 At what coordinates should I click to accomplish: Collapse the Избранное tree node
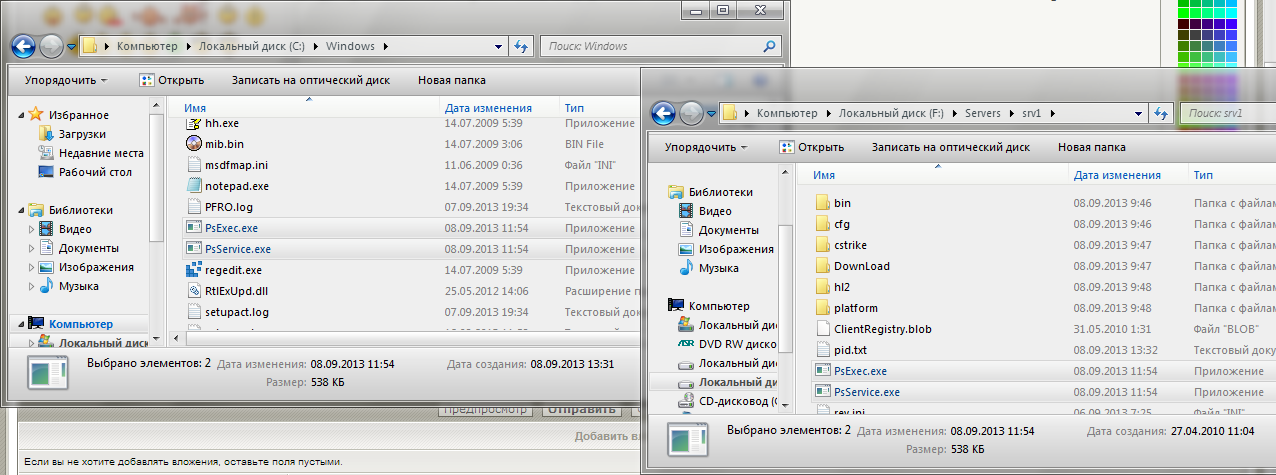(22, 116)
